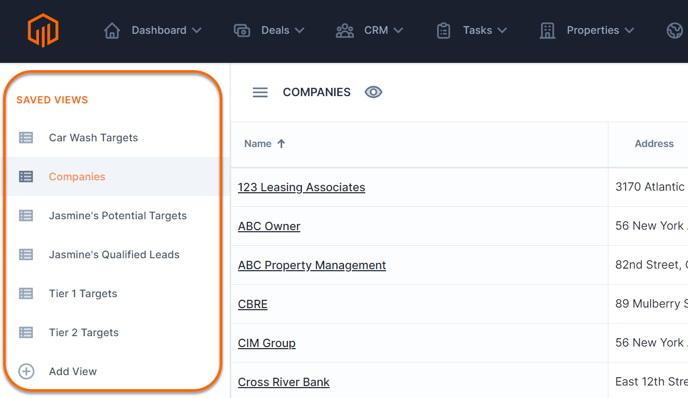688x398 pixels.
Task: Click the list icon beside Tier 1 Targets
Action: click(x=26, y=294)
